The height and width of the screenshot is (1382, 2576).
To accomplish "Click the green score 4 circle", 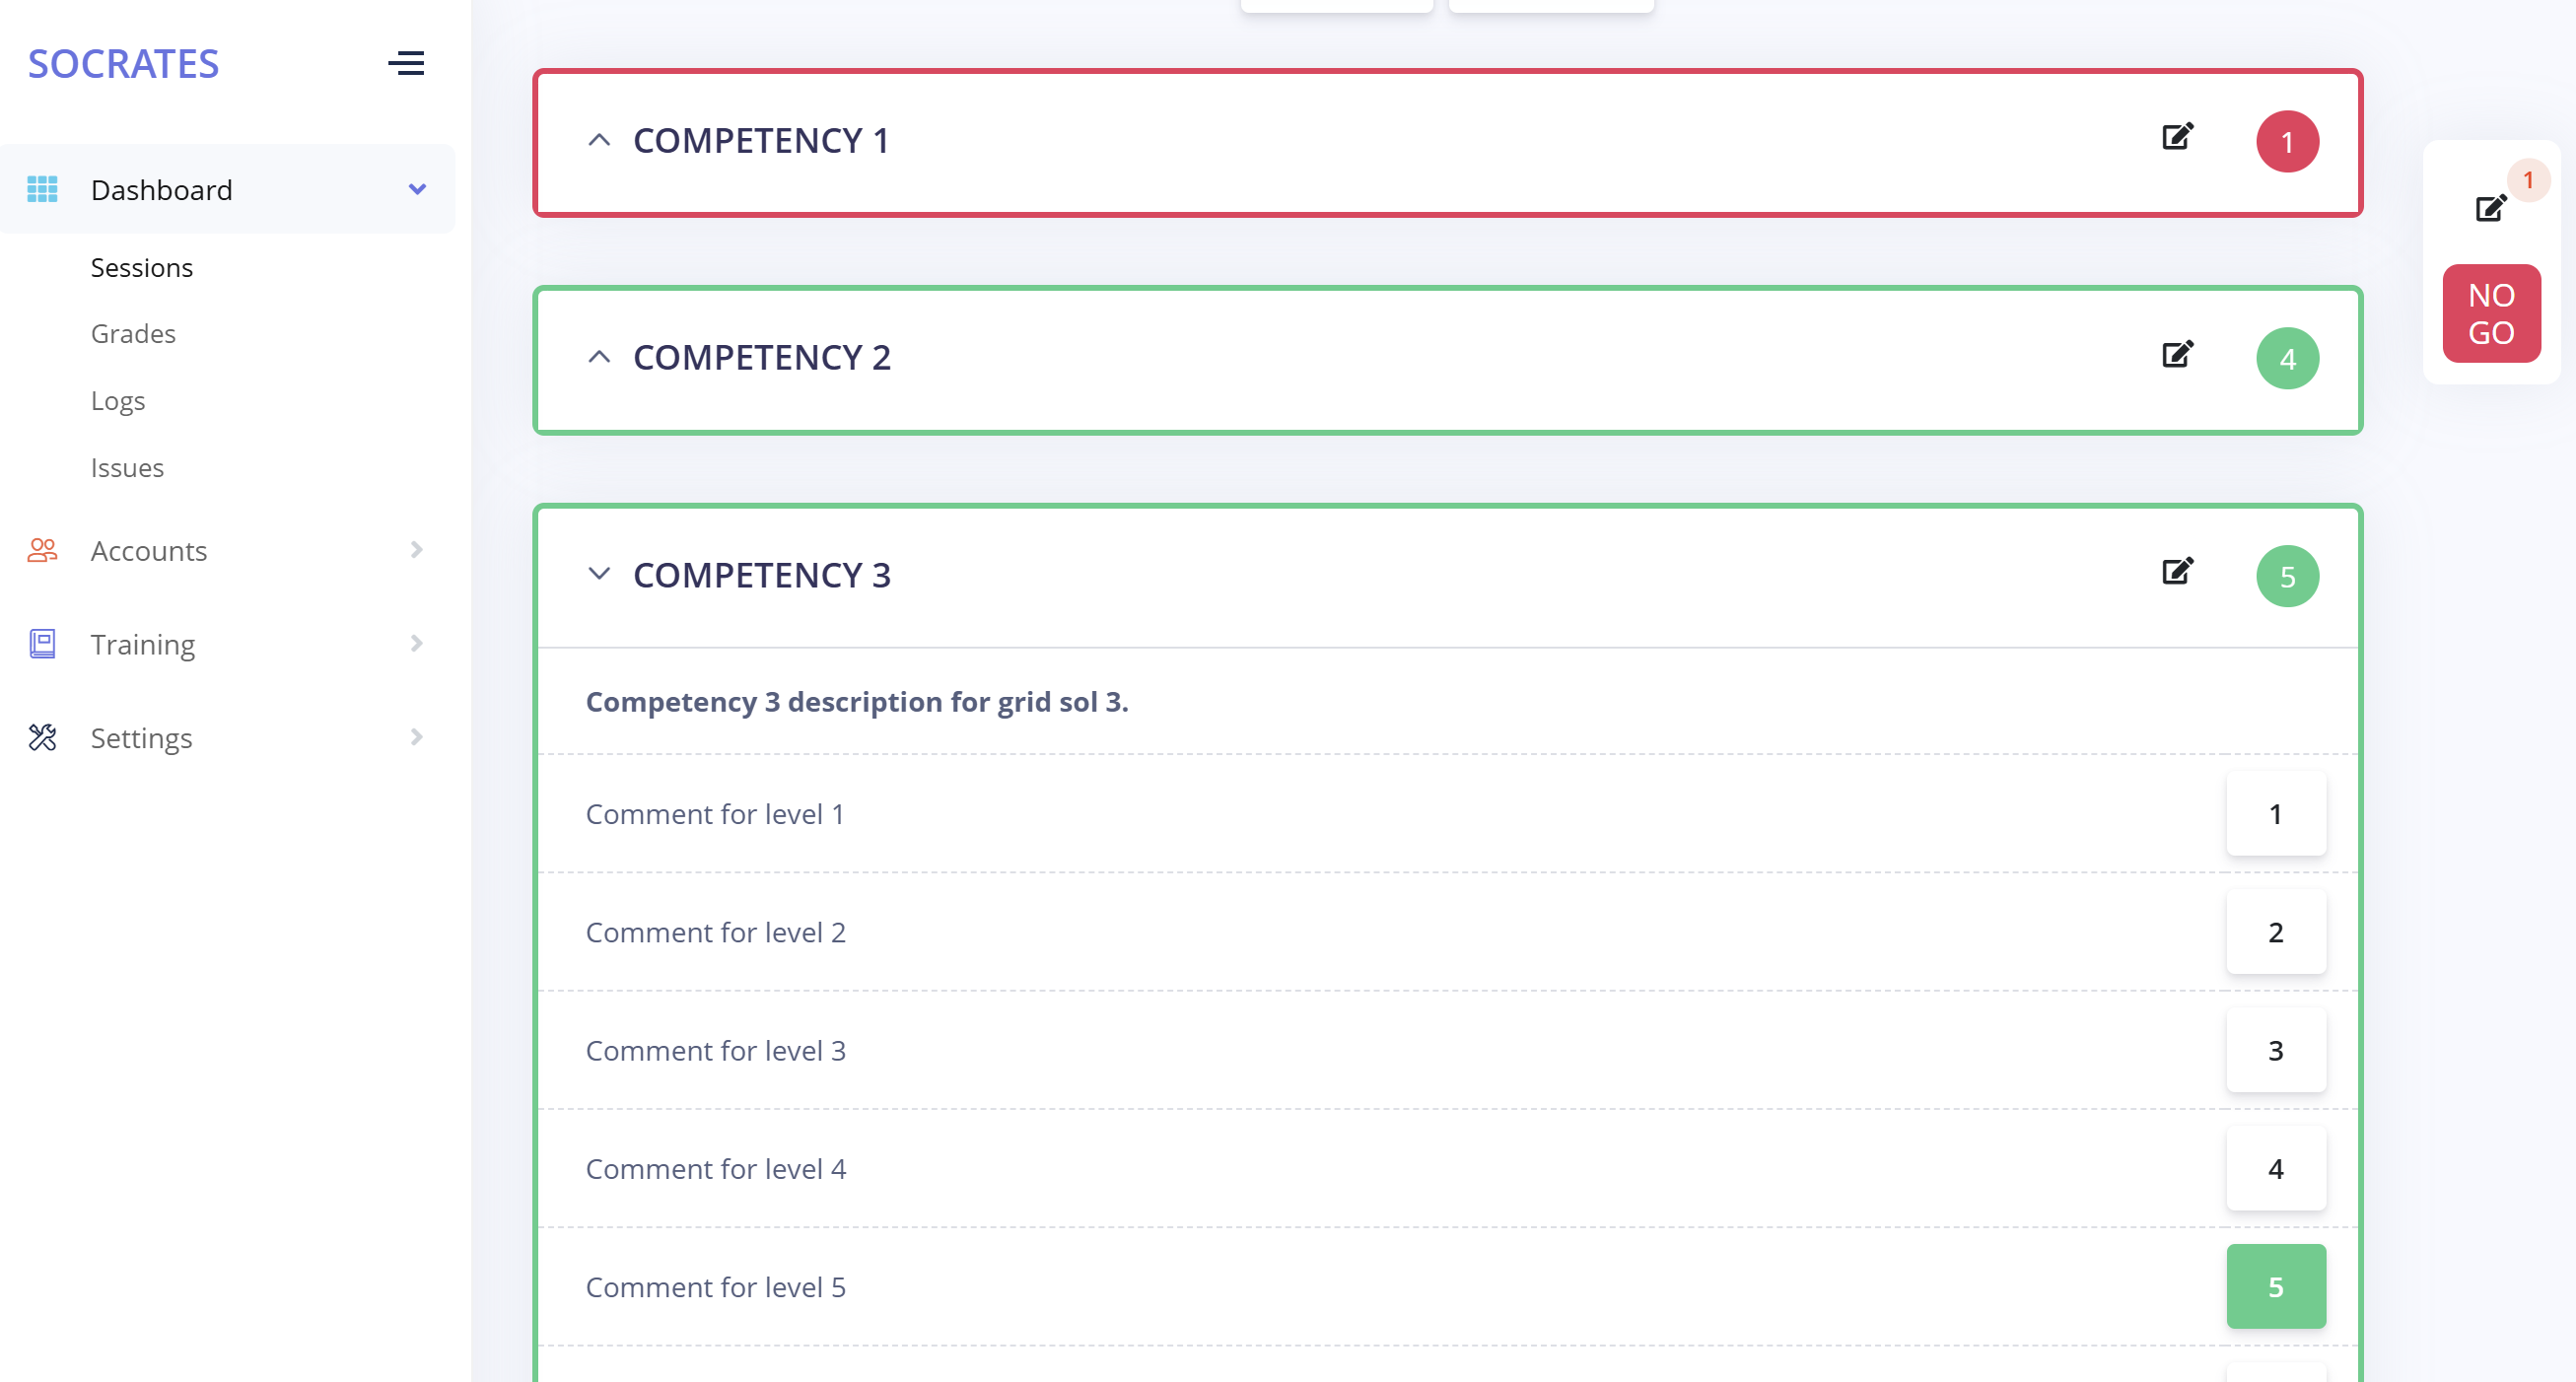I will (x=2287, y=359).
